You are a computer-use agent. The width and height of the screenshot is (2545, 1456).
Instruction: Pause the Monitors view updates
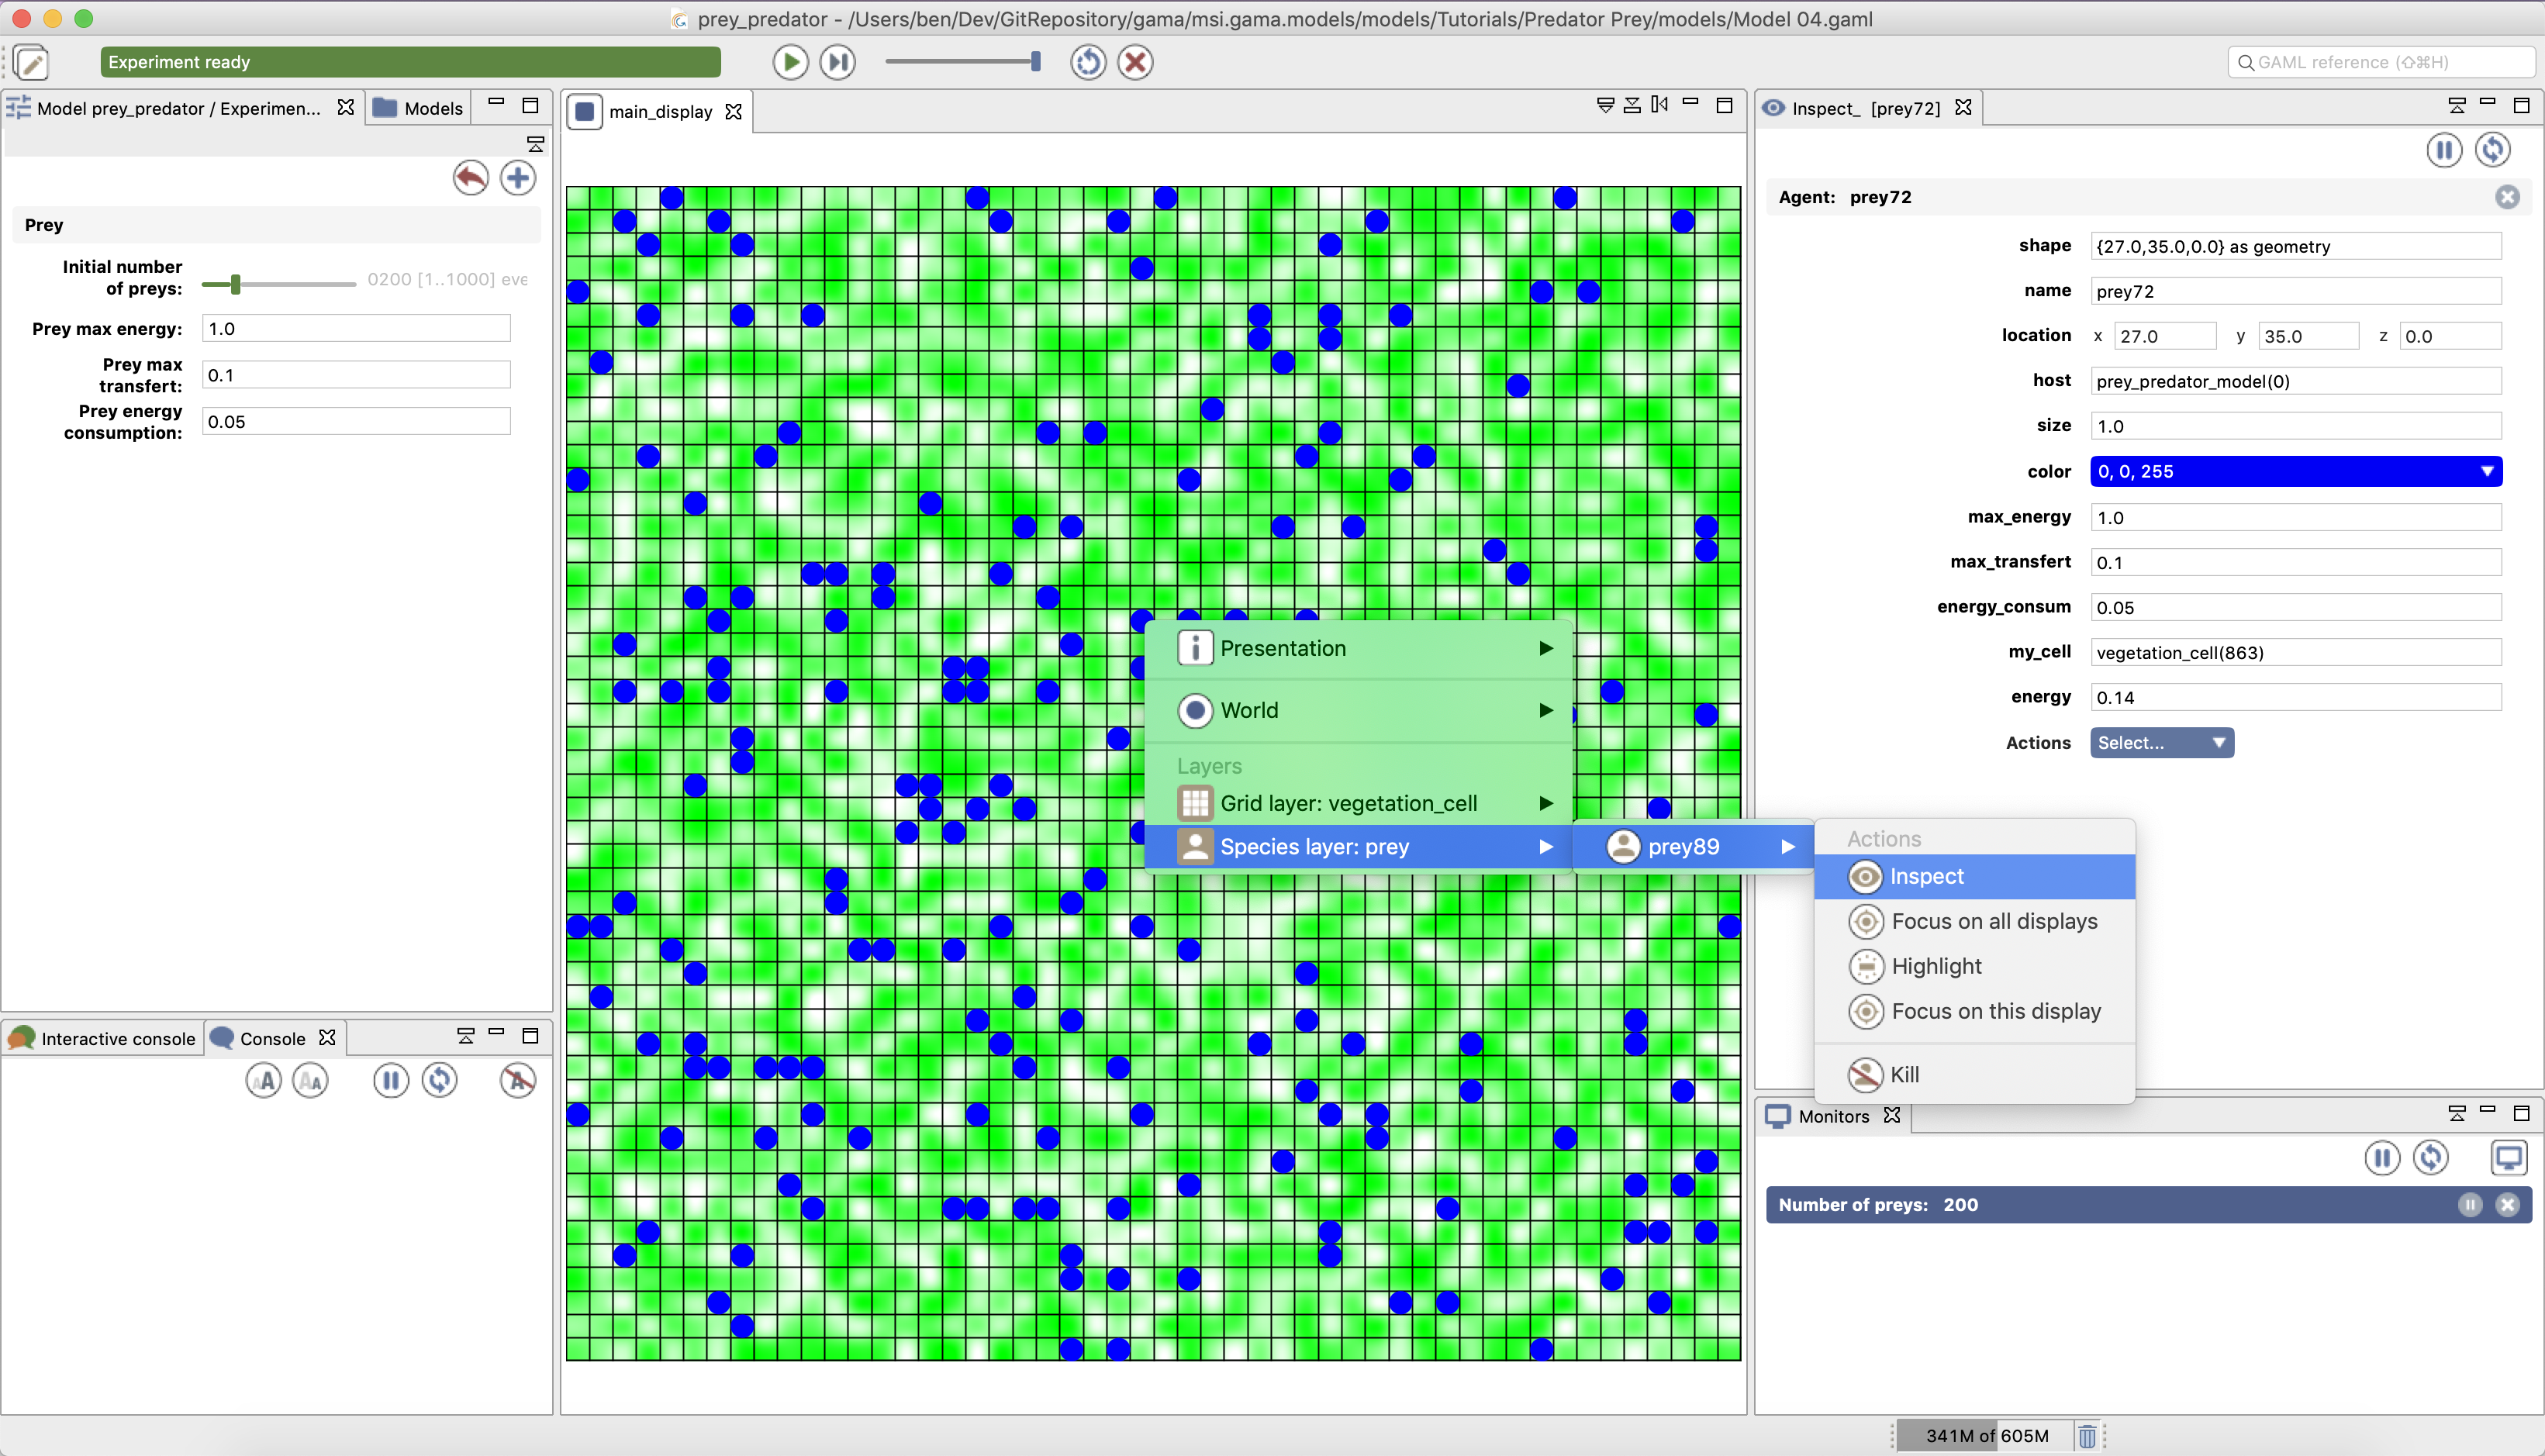pos(2382,1158)
